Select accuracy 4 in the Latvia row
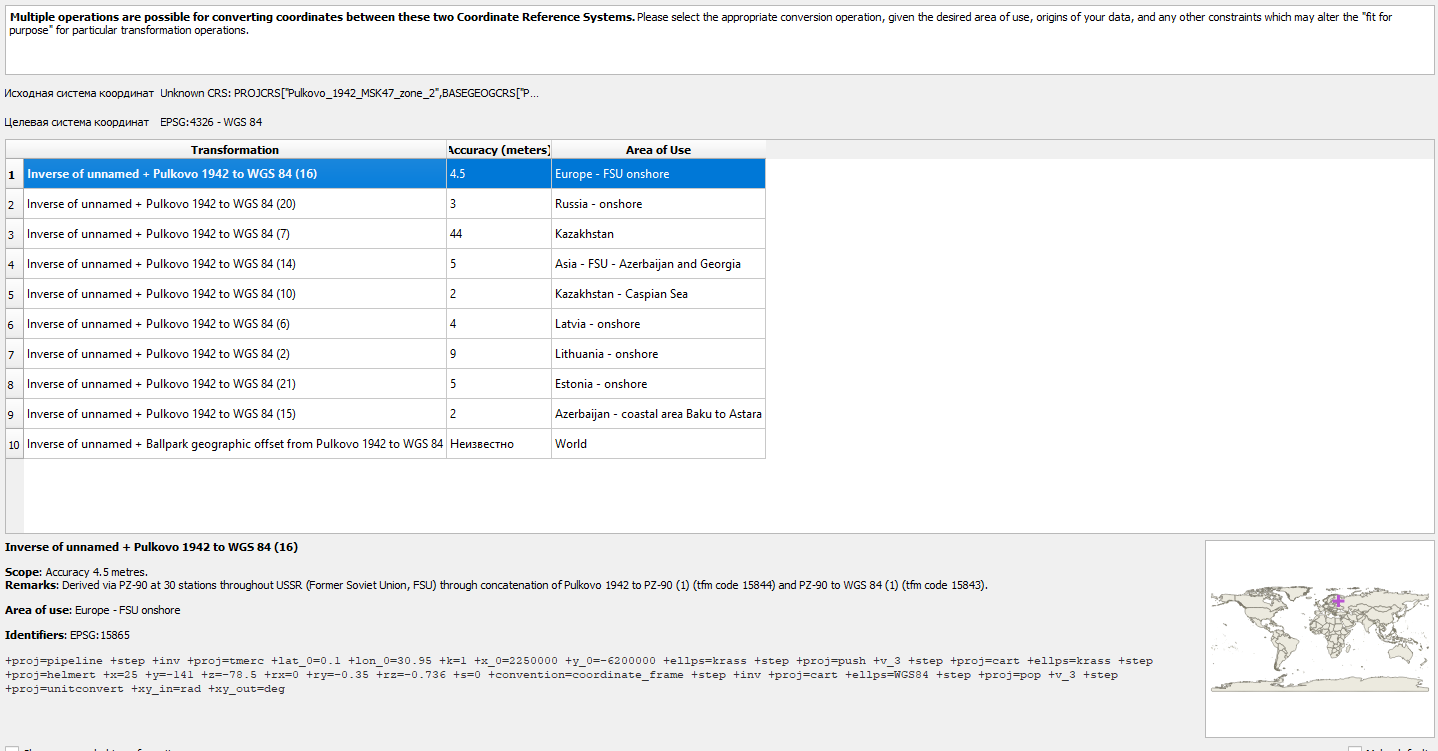Viewport: 1438px width, 751px height. click(499, 324)
